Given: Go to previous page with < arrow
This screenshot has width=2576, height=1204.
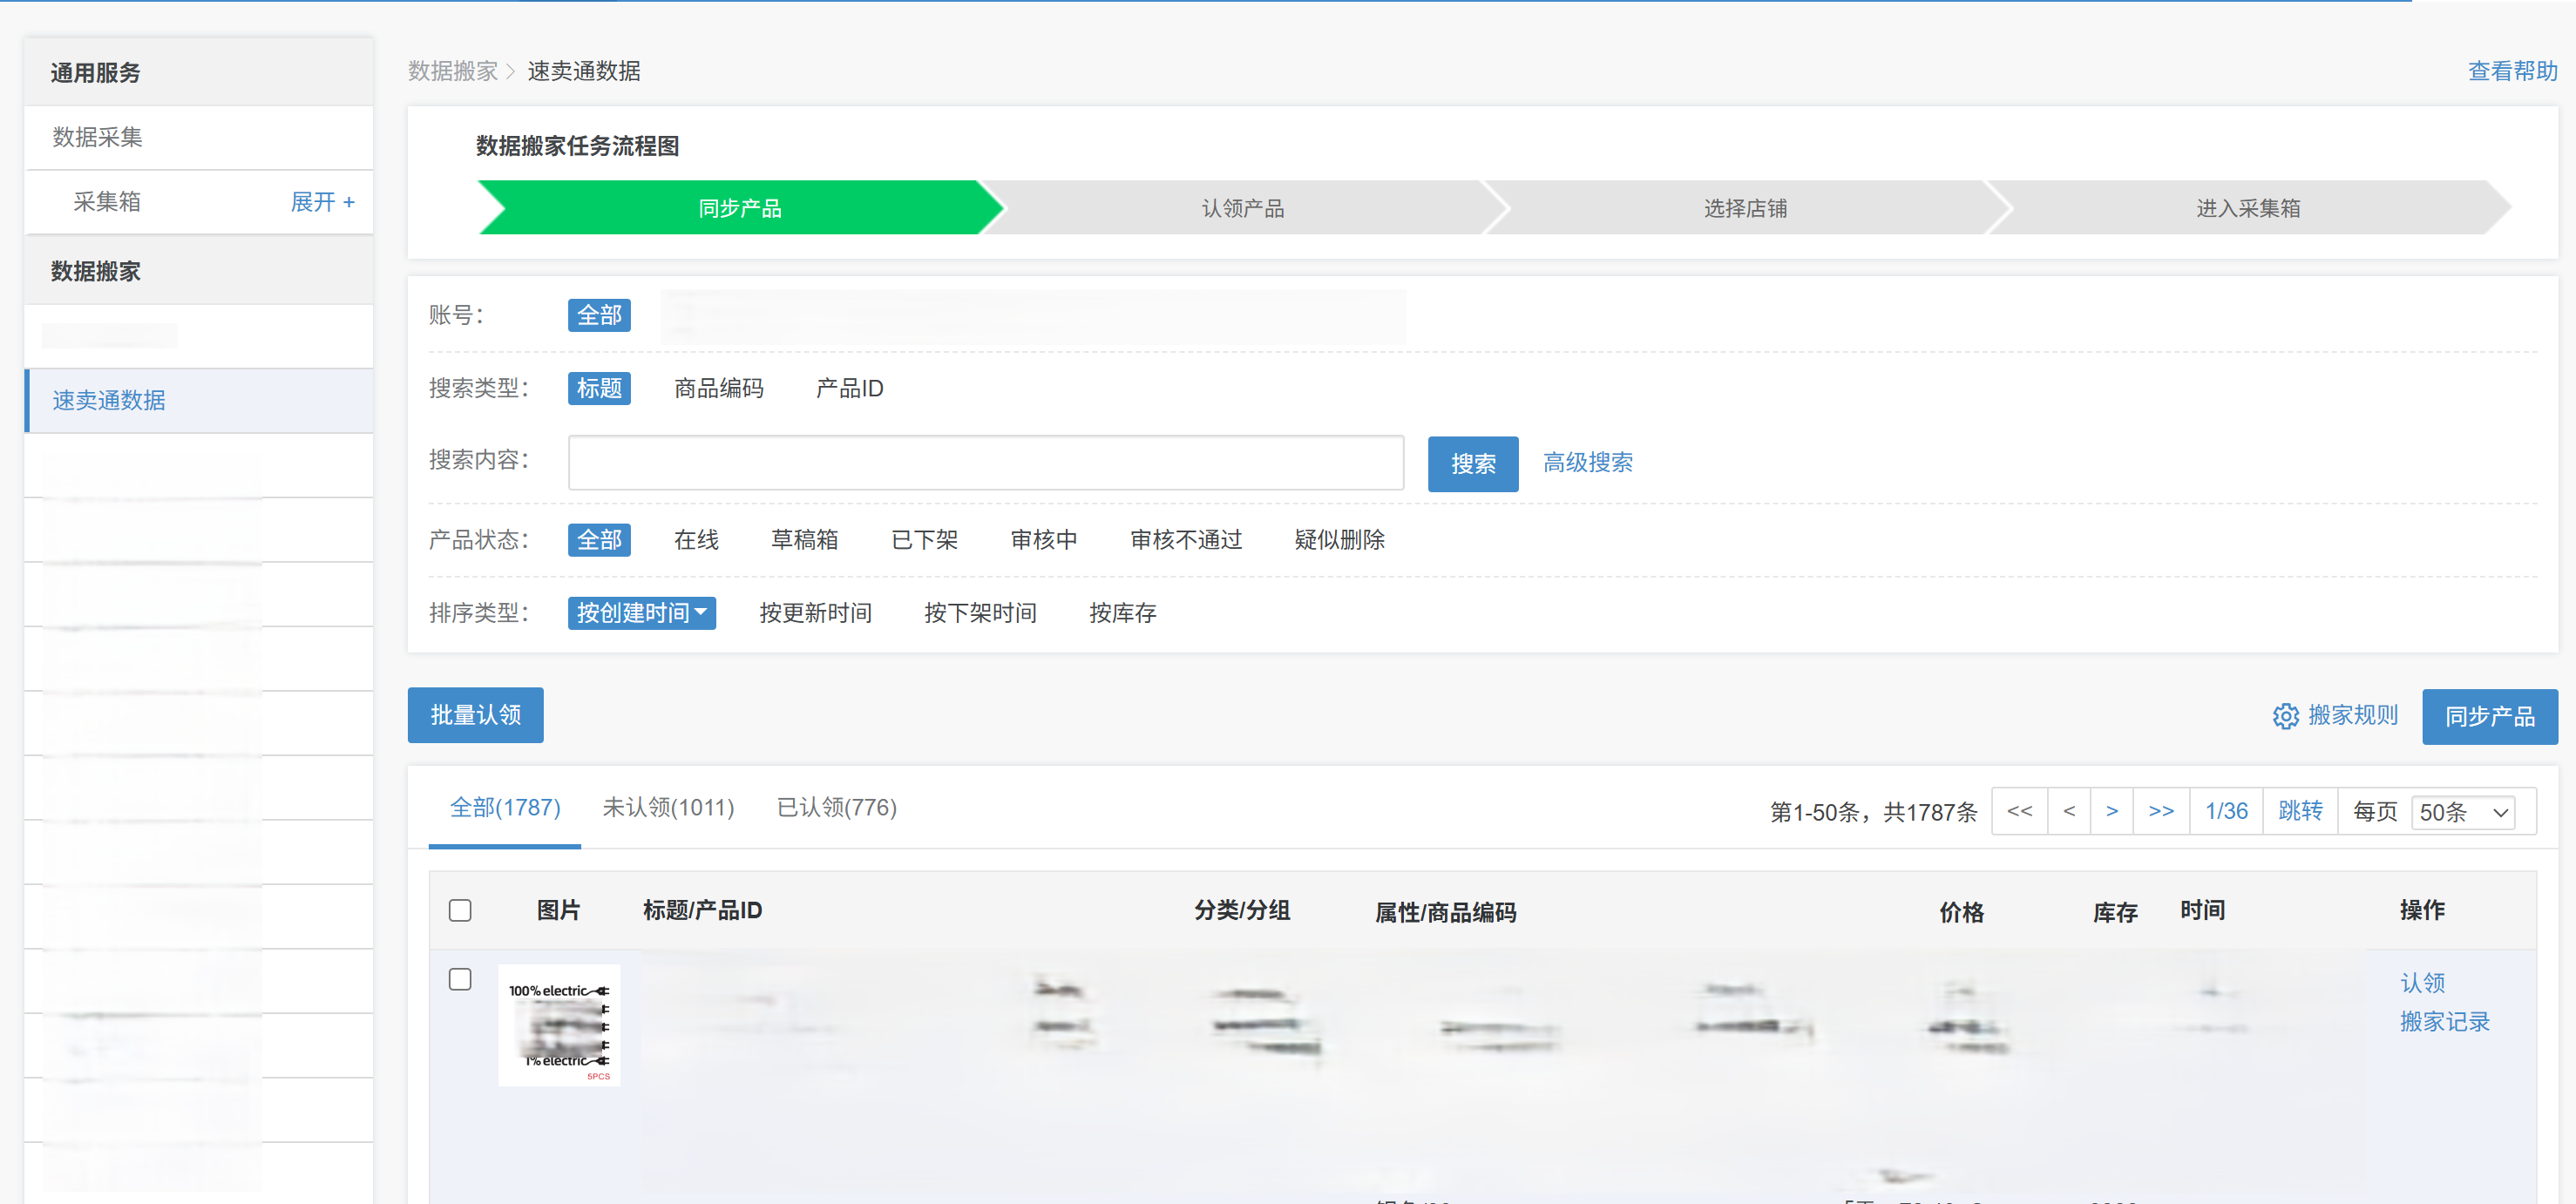Looking at the screenshot, I should pyautogui.click(x=2069, y=811).
